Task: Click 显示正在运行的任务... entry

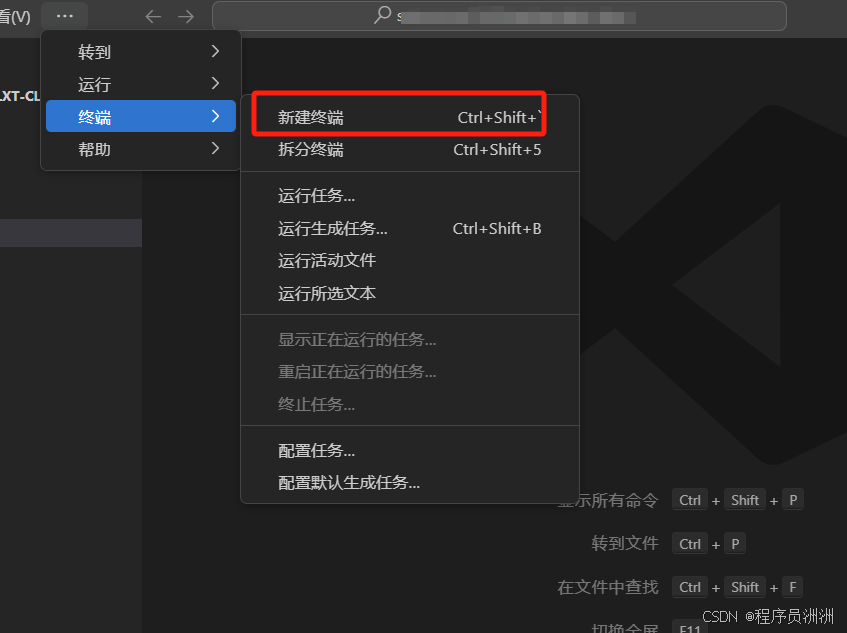Action: click(410, 339)
